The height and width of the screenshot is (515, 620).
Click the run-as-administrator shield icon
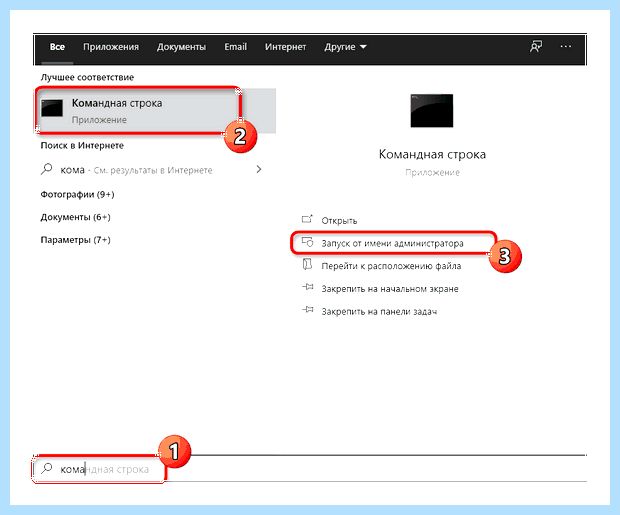[307, 242]
